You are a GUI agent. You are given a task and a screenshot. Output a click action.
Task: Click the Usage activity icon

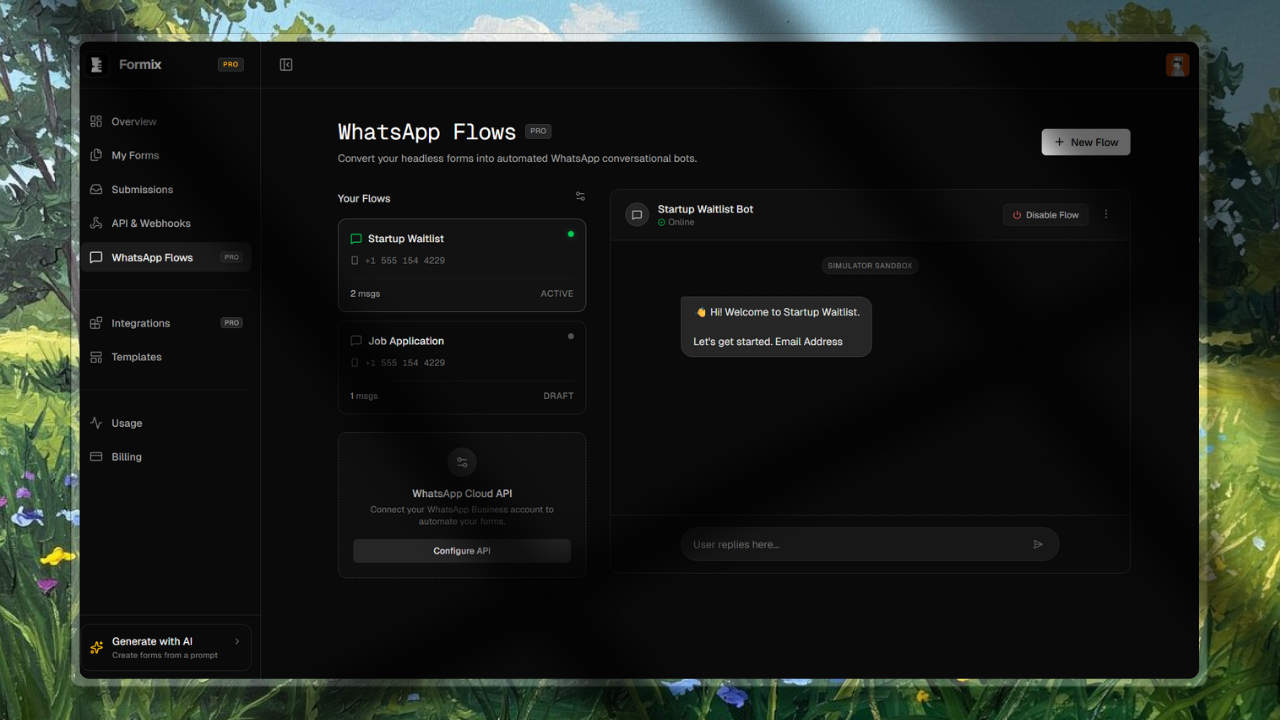point(96,423)
